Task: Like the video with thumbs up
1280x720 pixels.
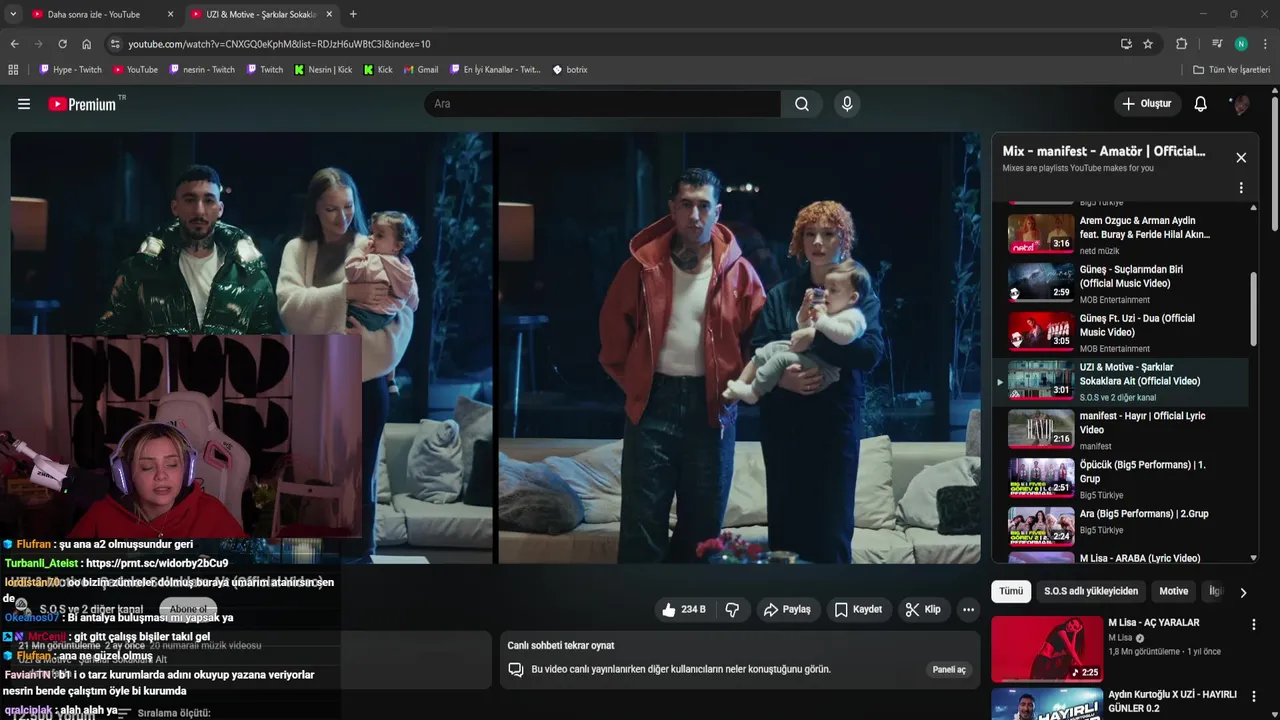Action: pos(684,609)
